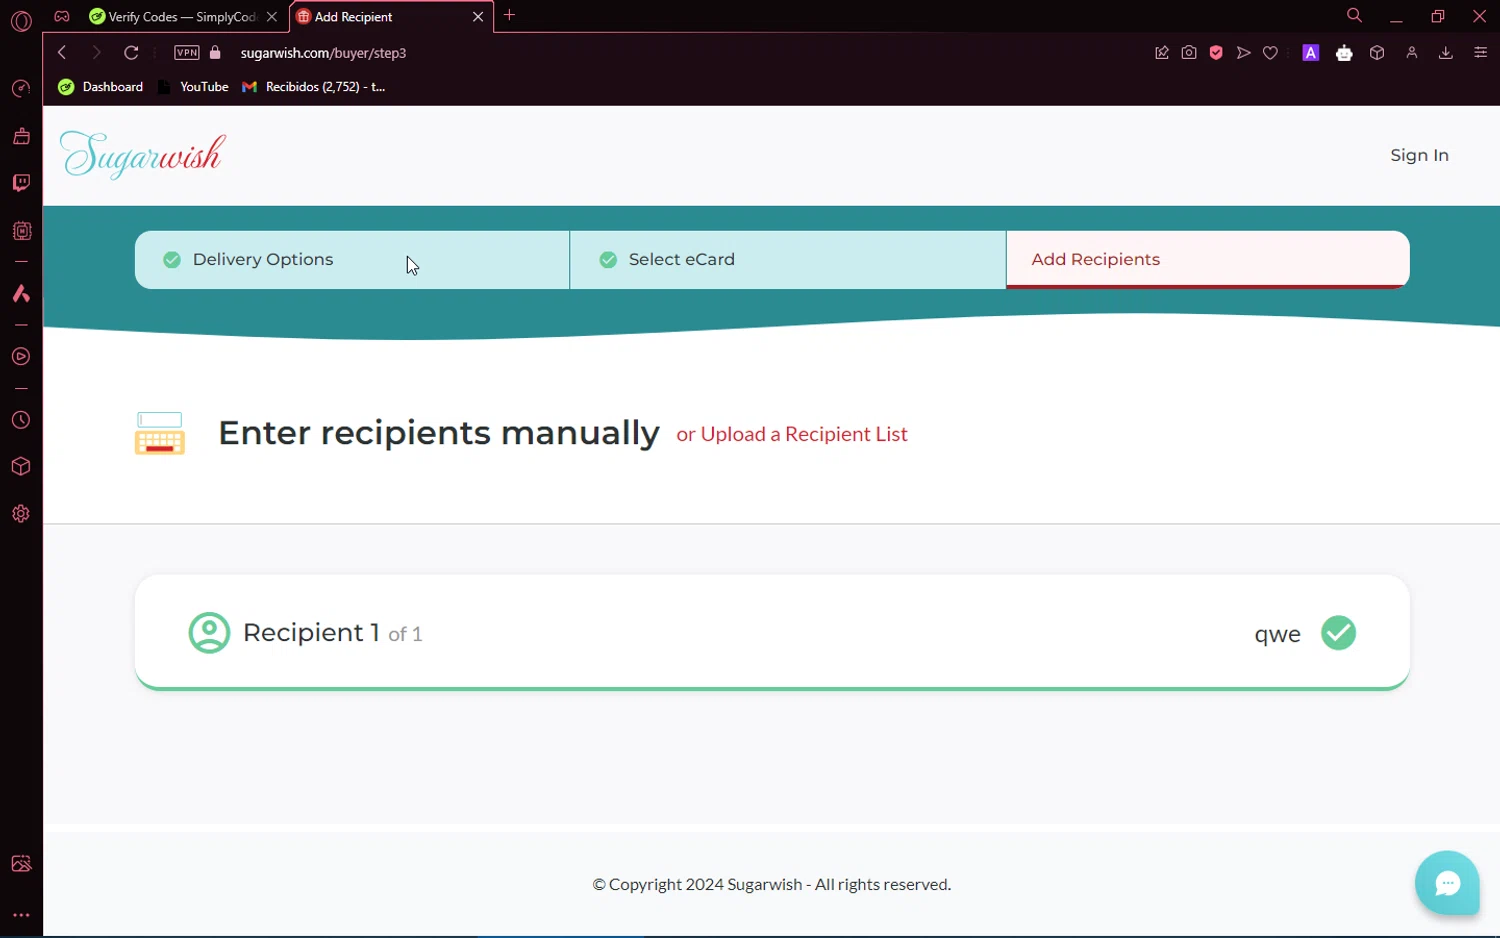Reload the current page
Image resolution: width=1500 pixels, height=938 pixels.
point(131,52)
